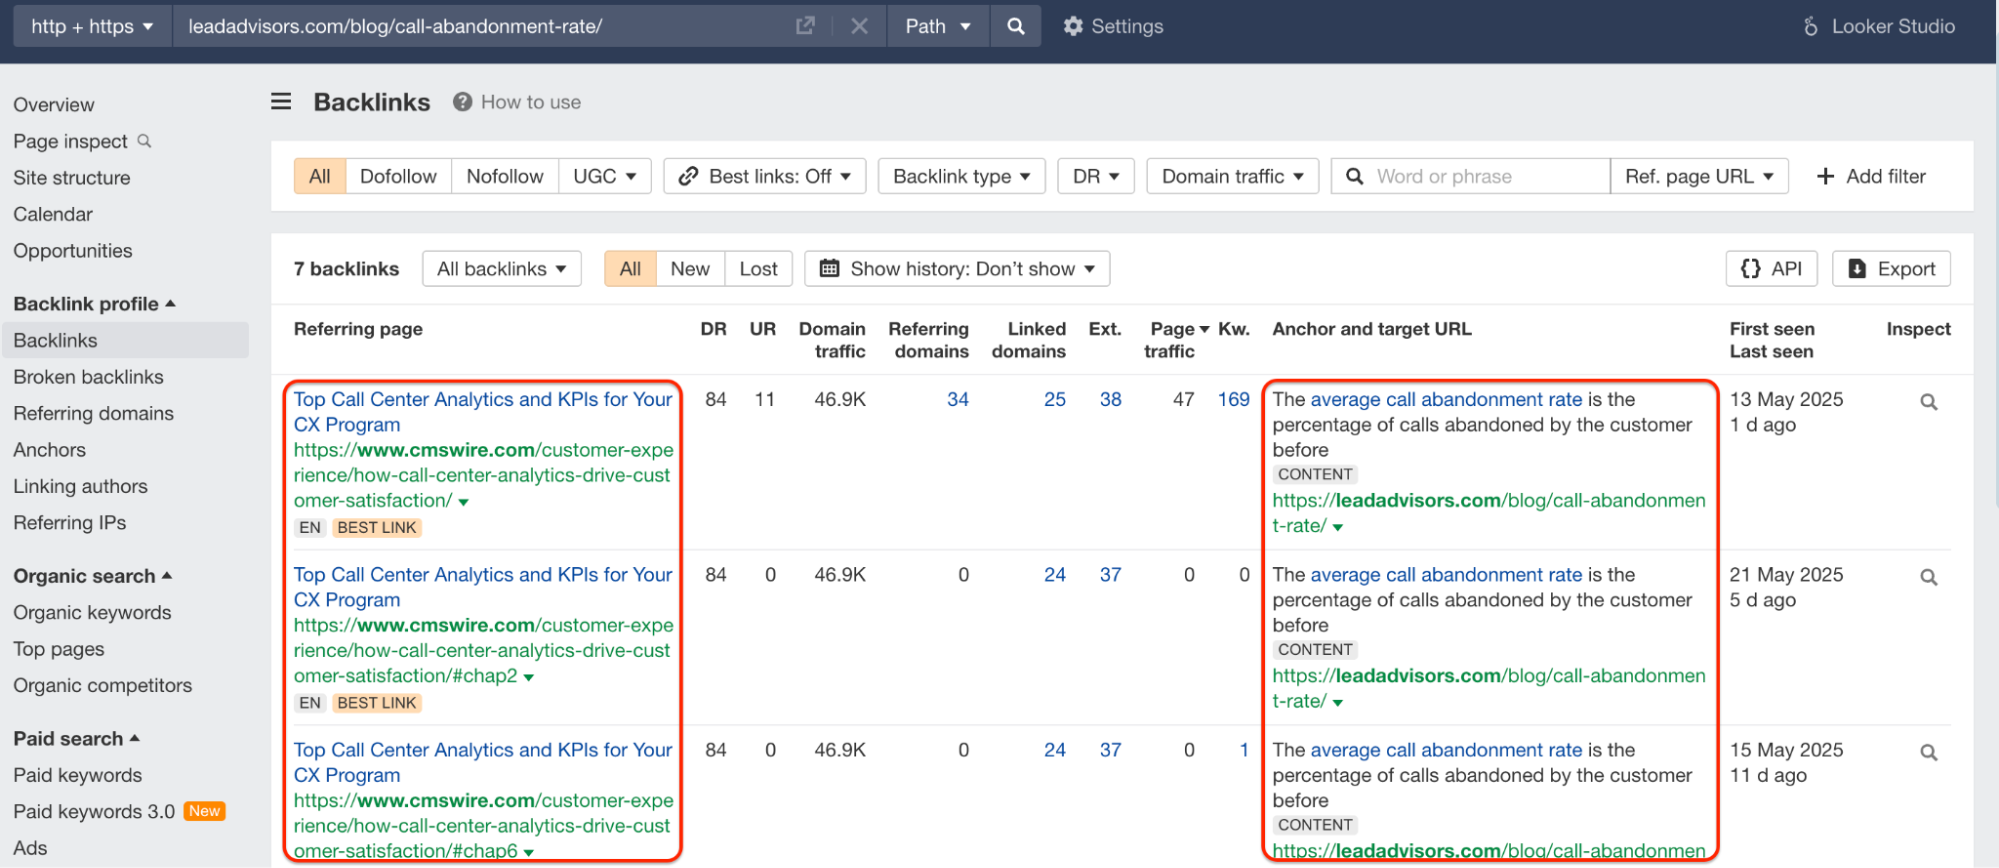
Task: Open All backlinks grouping dropdown
Action: (x=502, y=268)
